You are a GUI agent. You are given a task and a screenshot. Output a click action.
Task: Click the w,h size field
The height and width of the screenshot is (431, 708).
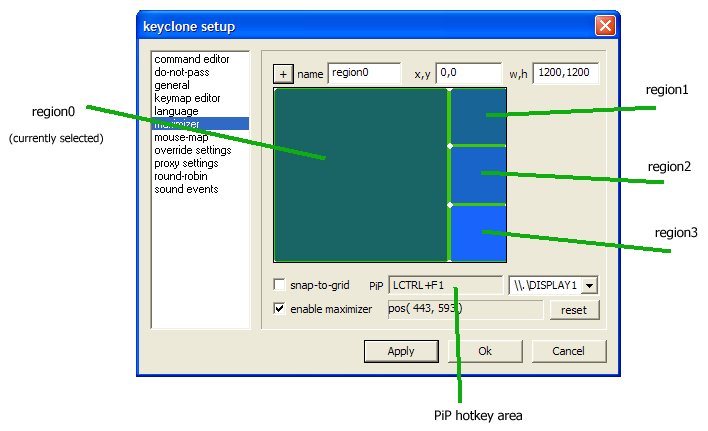tap(566, 73)
